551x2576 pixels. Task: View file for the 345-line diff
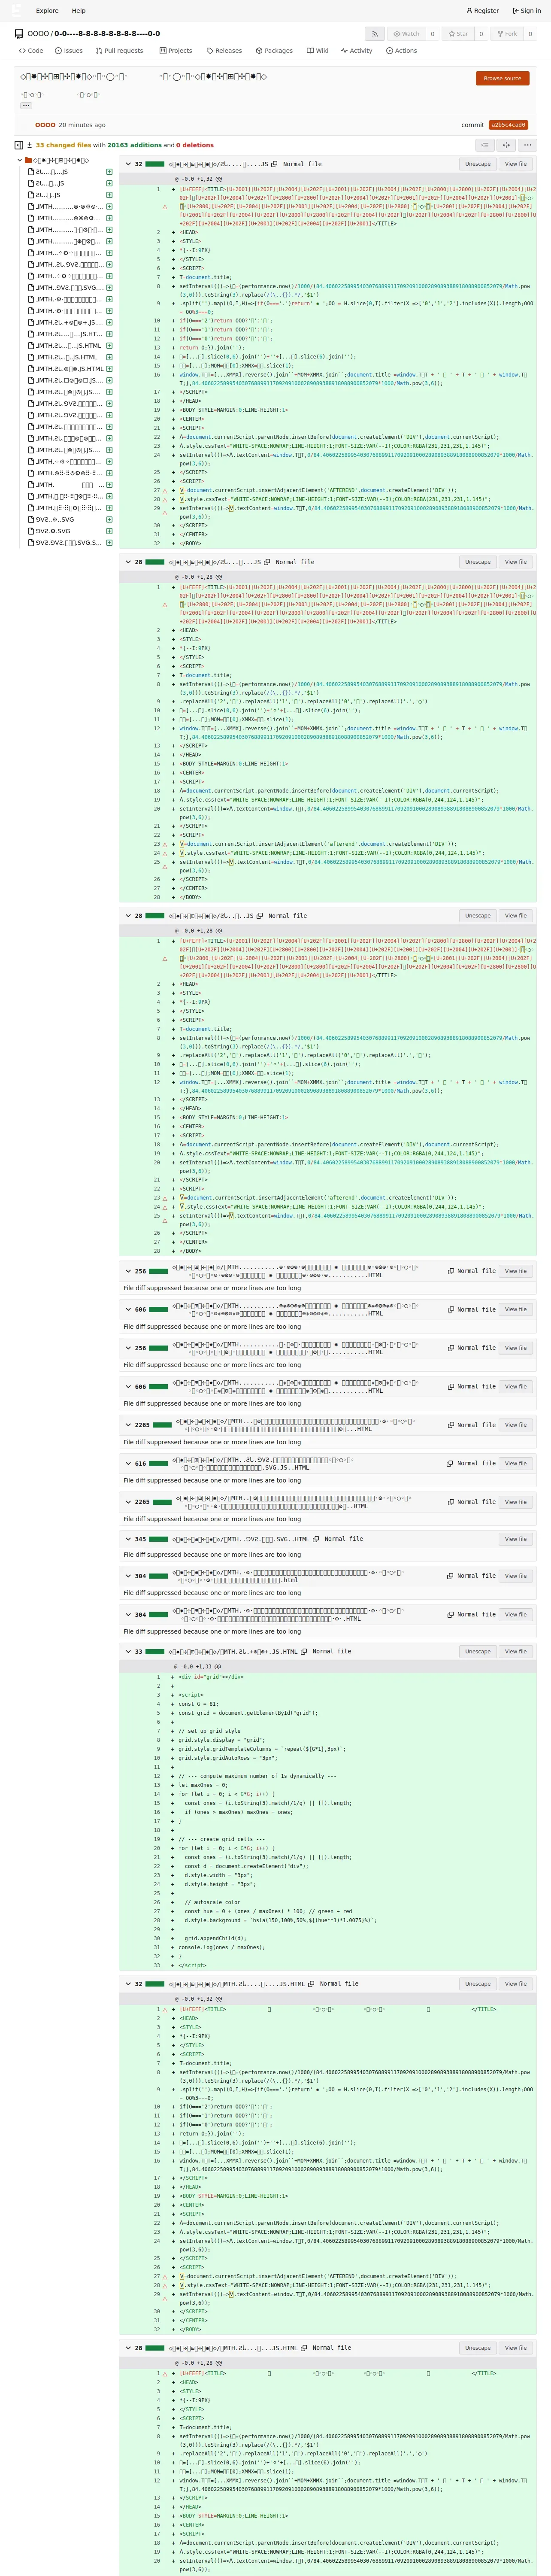516,1539
